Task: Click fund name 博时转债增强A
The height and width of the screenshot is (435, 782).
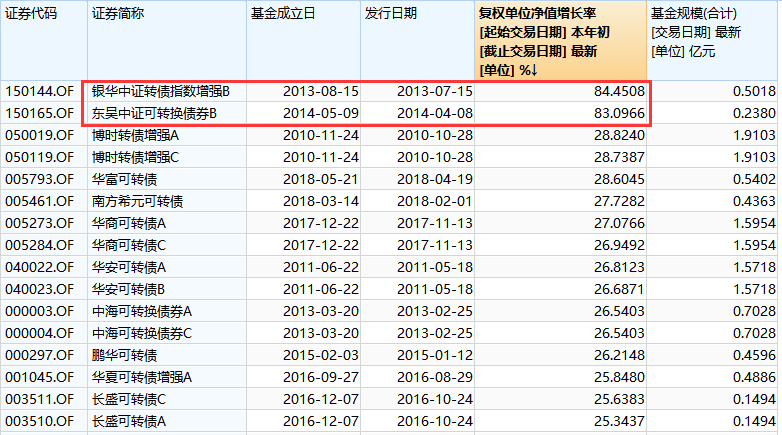Action: point(135,135)
